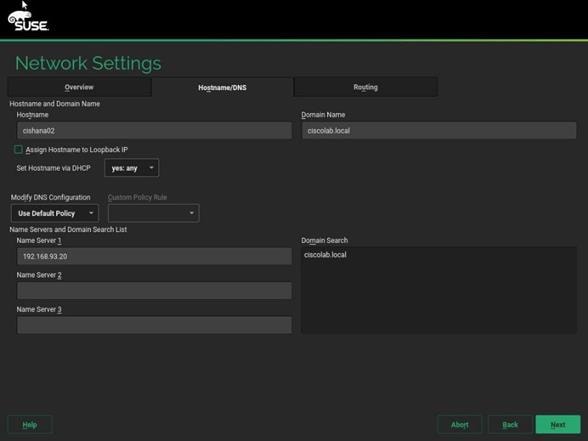Enable Assign Hostname to Loopback IP checkbox
Screen dimensions: 588x441
point(18,150)
